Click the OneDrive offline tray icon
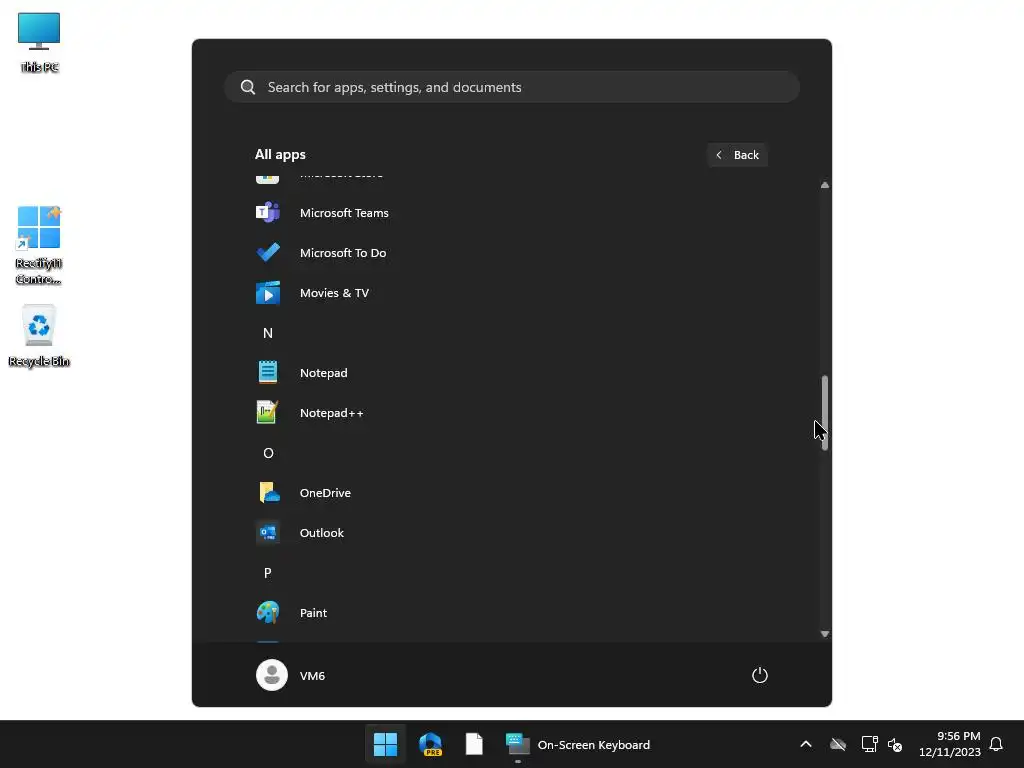 838,744
